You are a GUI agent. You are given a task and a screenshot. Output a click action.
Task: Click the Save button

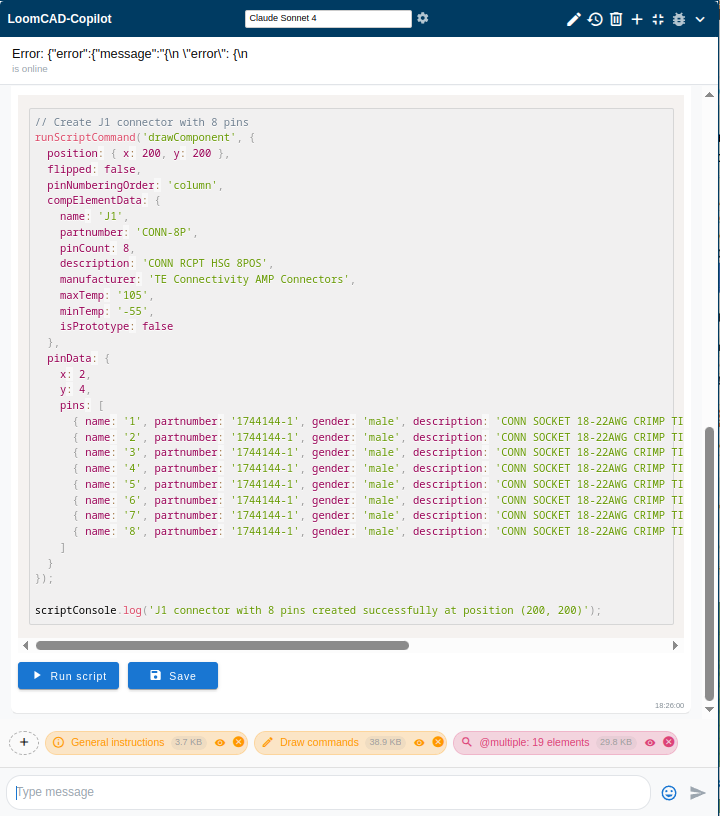[x=172, y=676]
